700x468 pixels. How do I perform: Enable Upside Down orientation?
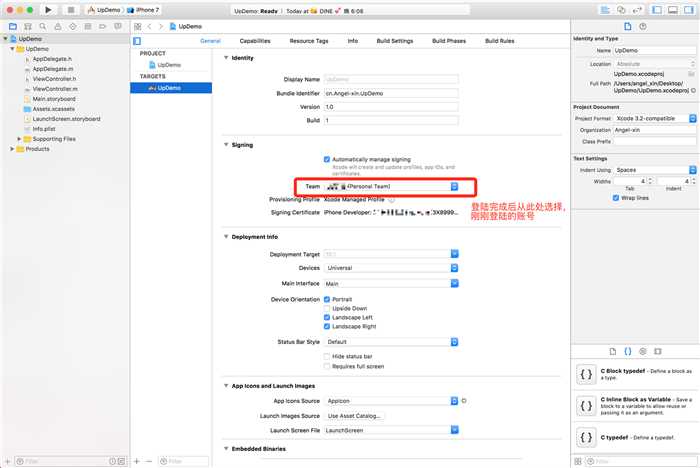pos(327,309)
